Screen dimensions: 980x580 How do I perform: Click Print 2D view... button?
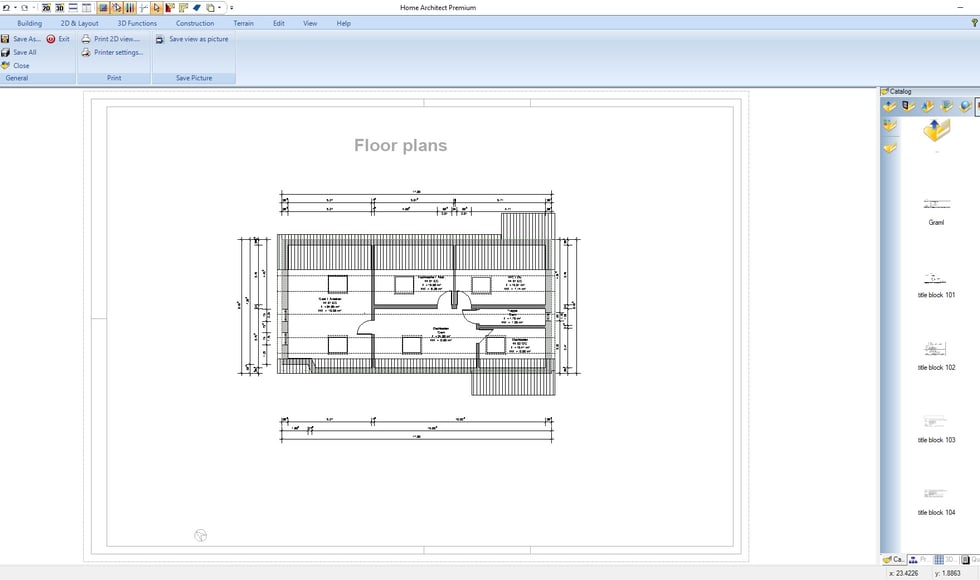[111, 39]
